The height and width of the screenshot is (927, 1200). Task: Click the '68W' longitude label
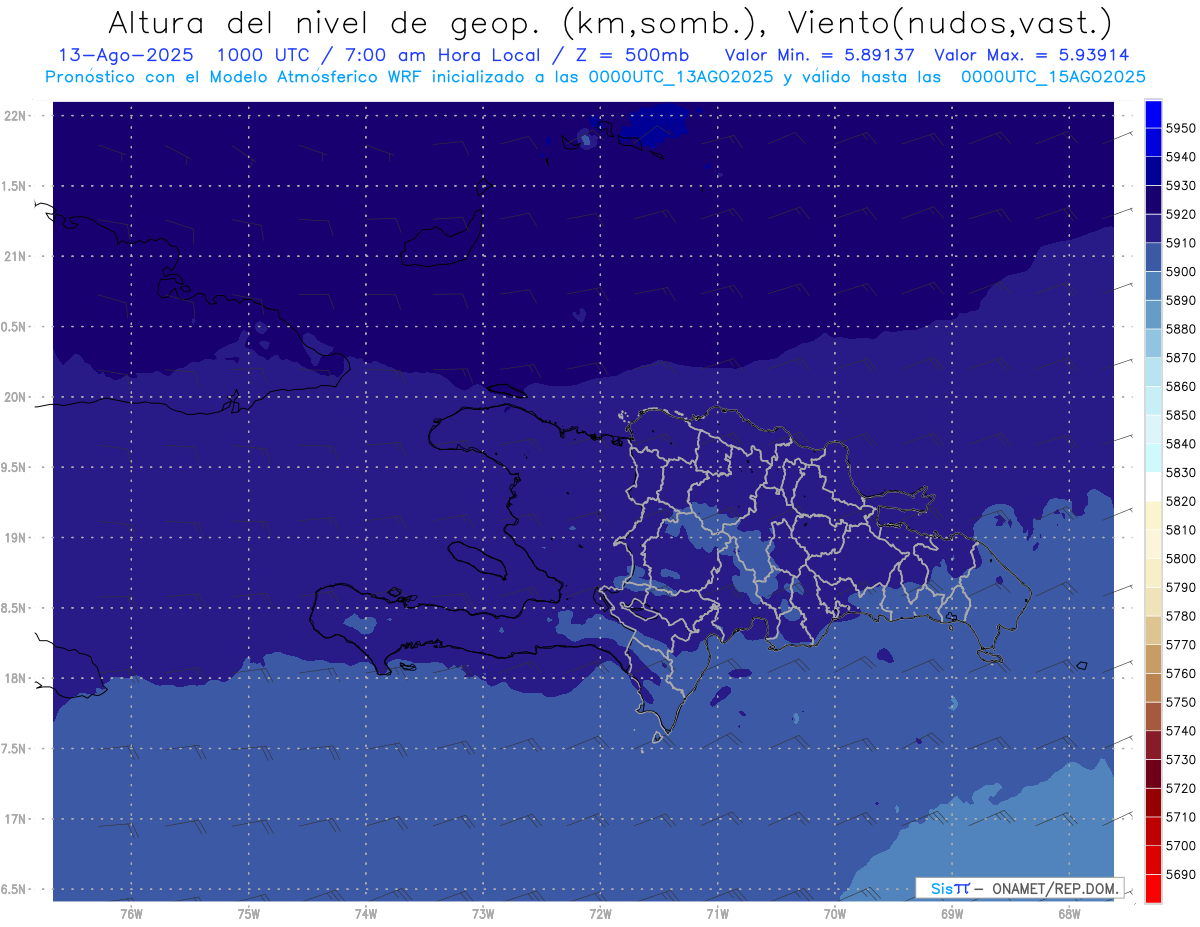point(1069,913)
